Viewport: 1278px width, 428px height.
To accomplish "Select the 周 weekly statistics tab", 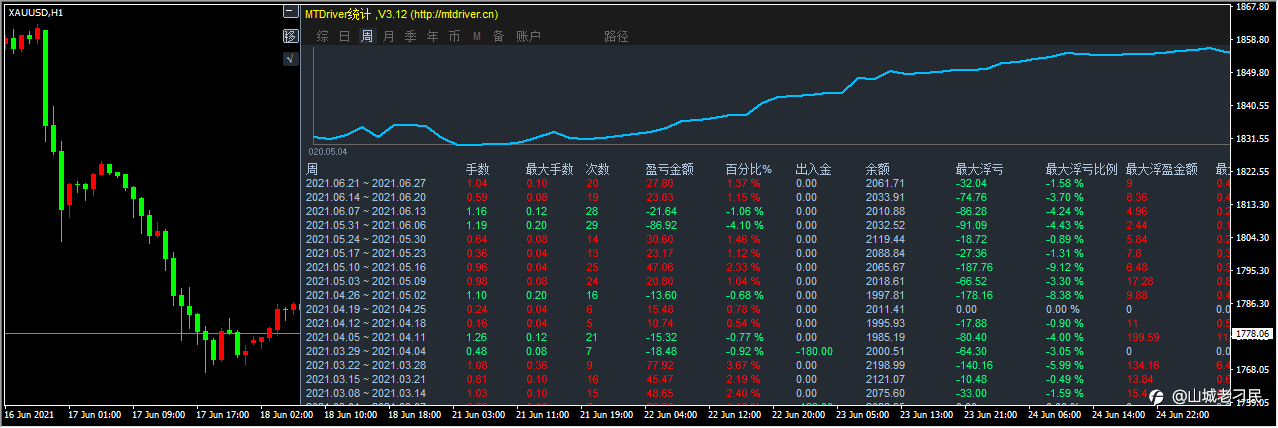I will (367, 37).
